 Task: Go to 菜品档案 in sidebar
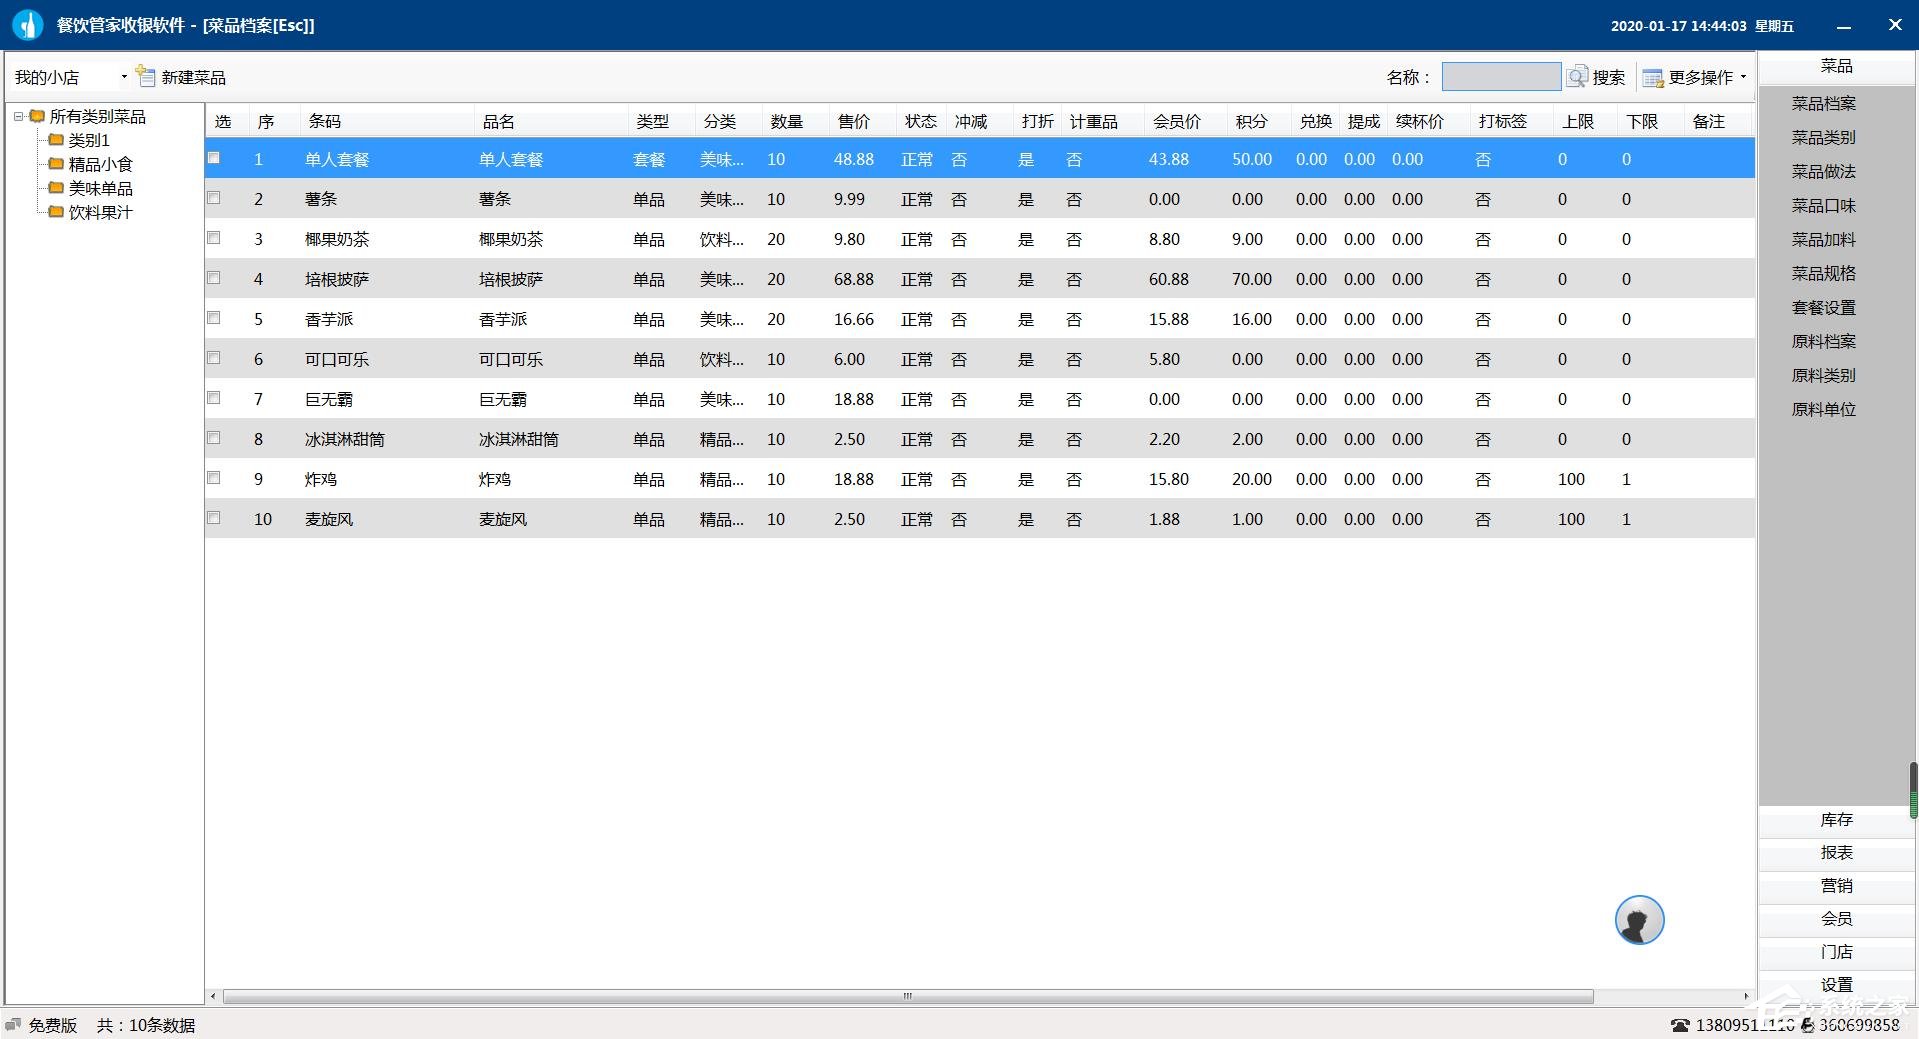[x=1823, y=103]
